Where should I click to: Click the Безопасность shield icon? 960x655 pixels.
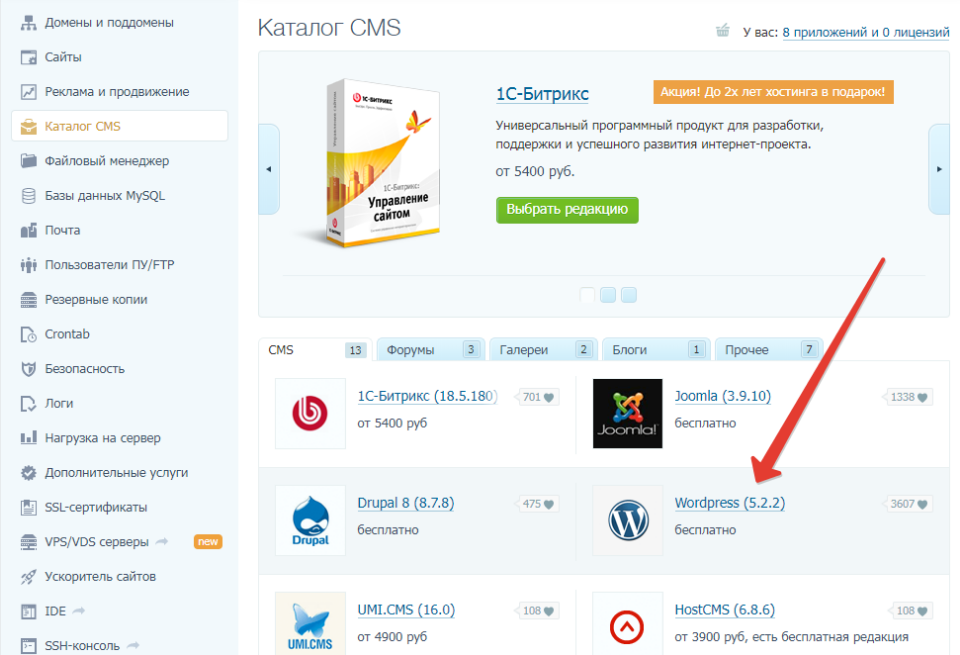click(x=28, y=369)
